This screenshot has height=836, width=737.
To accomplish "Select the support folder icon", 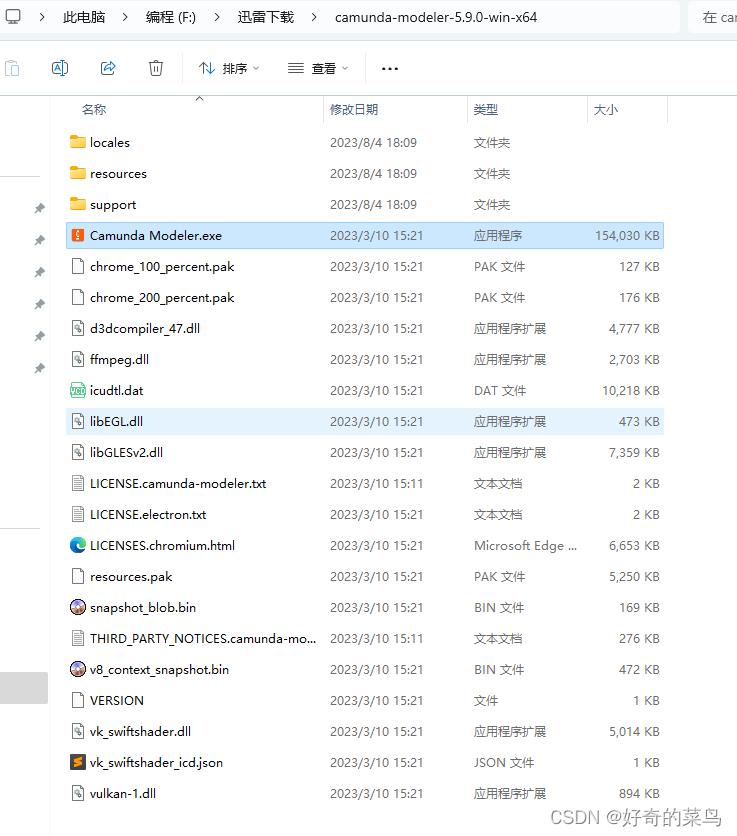I will 78,204.
